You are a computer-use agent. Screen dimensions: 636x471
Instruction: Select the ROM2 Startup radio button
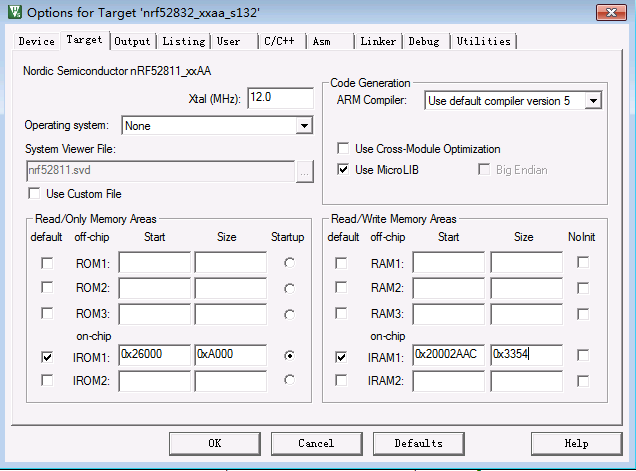289,289
